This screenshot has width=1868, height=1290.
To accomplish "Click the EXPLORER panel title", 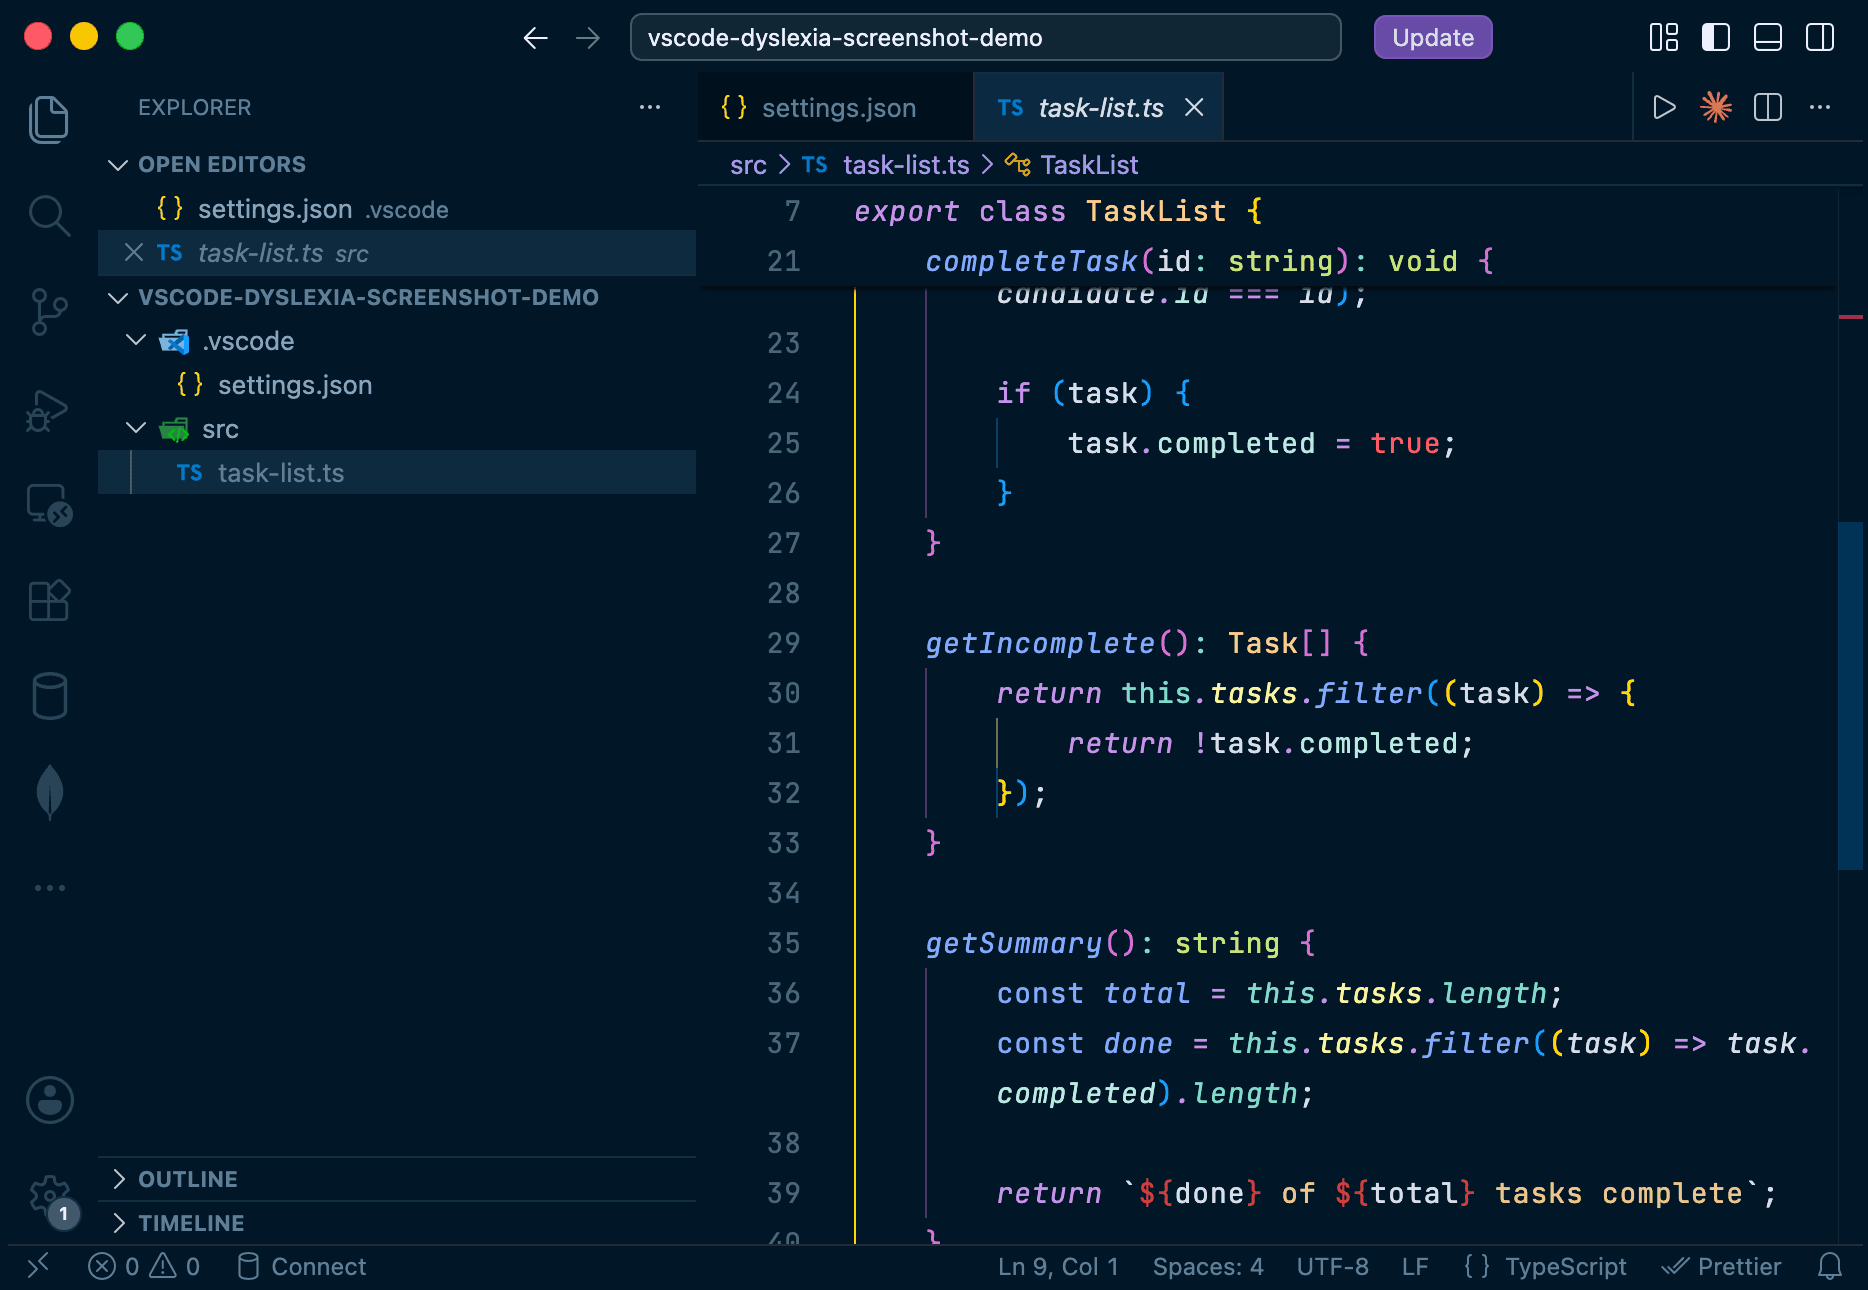I will (194, 107).
